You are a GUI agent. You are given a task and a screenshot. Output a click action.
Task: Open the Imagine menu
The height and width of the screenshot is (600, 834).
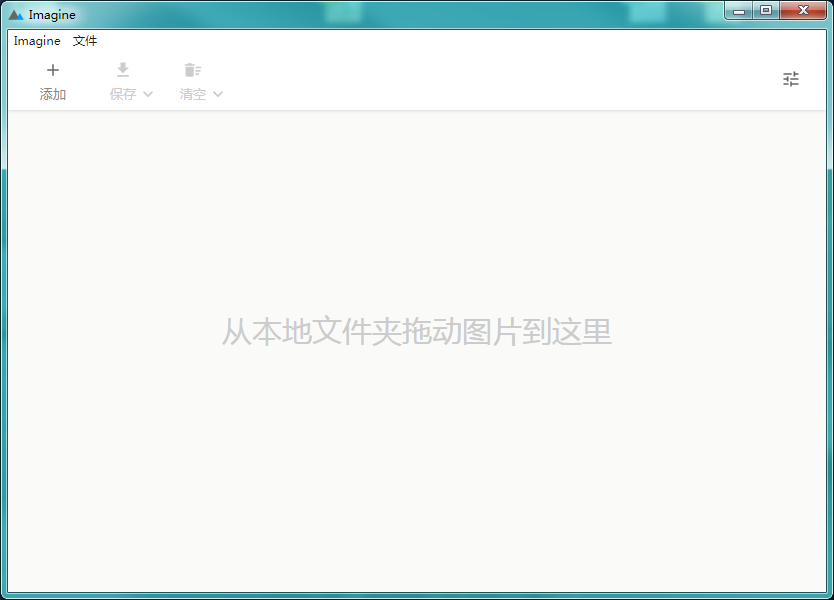tap(36, 41)
